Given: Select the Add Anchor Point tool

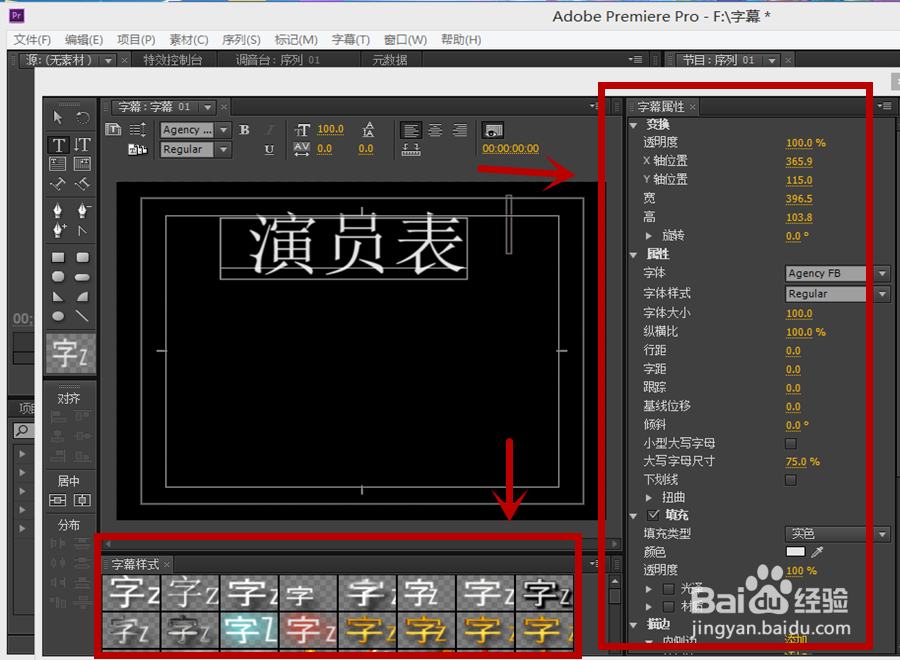Looking at the screenshot, I should click(x=59, y=231).
